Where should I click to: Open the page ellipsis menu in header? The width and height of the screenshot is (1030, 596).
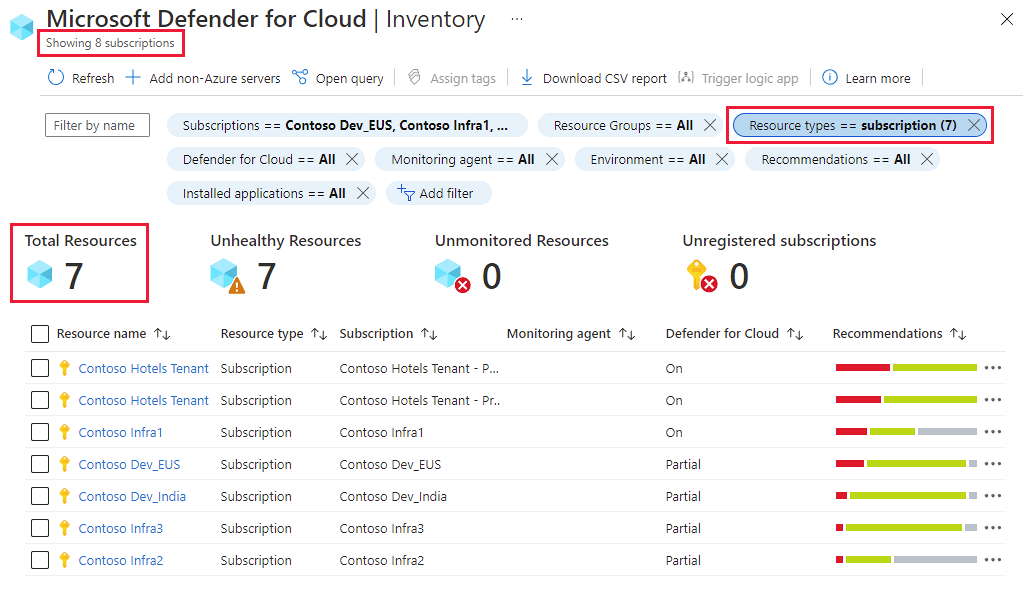[516, 19]
